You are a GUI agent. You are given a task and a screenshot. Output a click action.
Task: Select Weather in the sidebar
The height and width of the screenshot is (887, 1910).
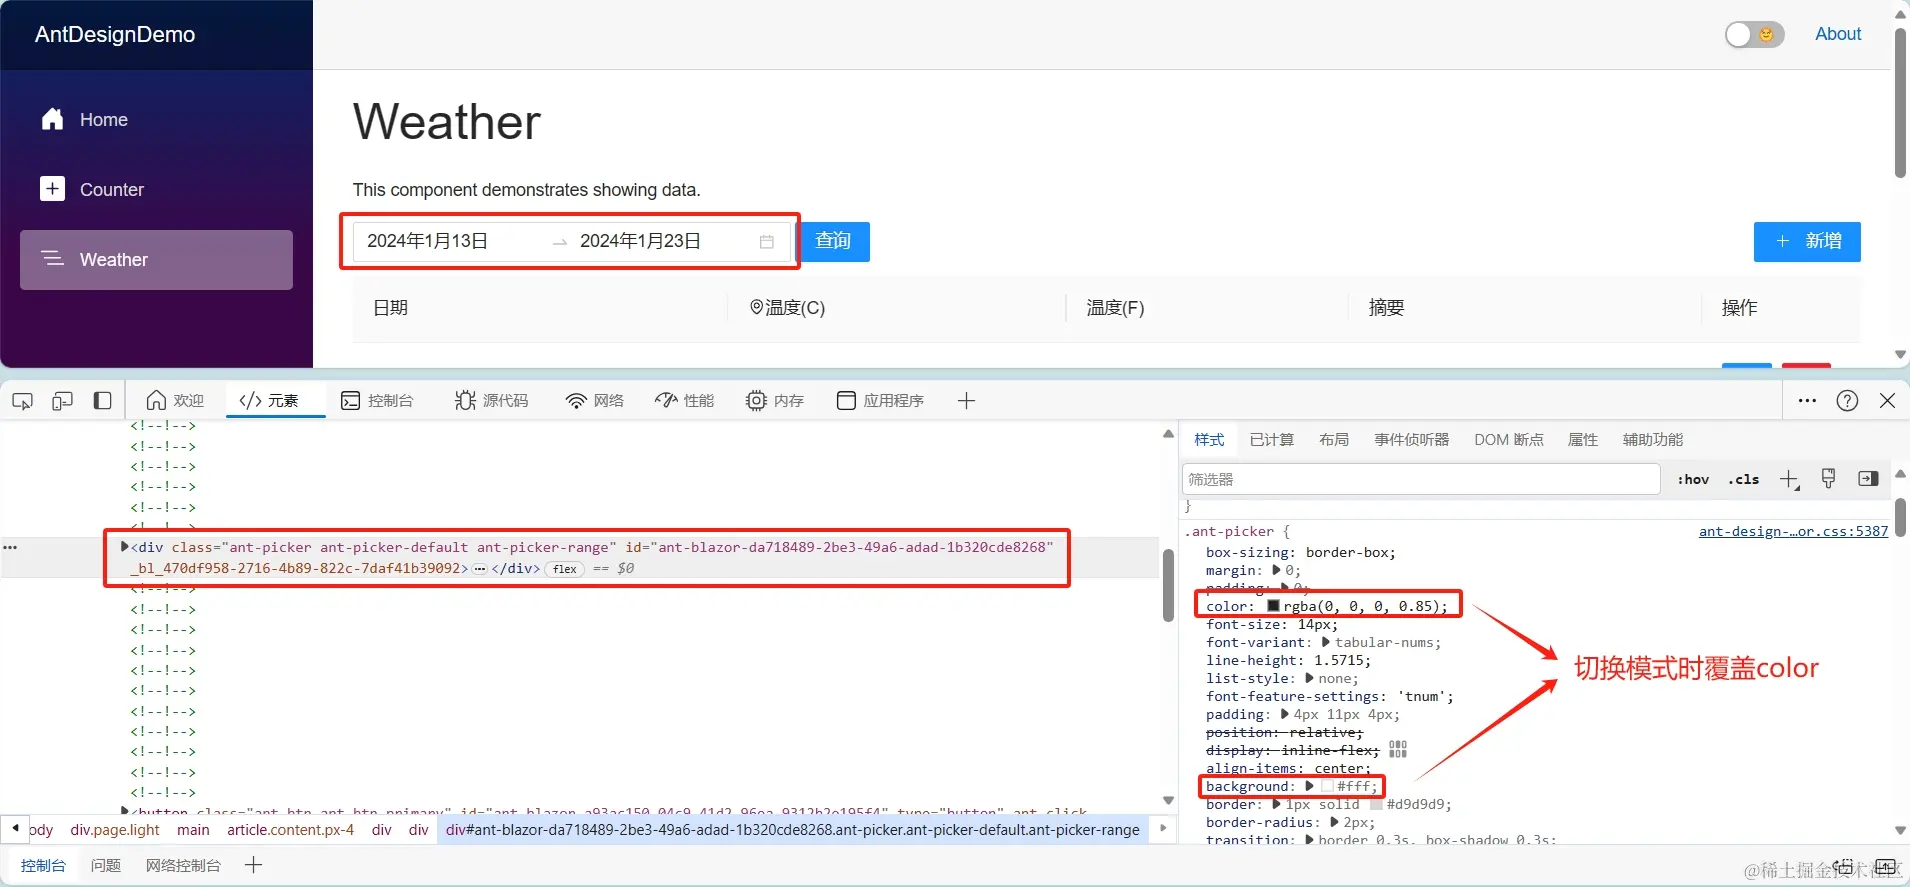(157, 260)
